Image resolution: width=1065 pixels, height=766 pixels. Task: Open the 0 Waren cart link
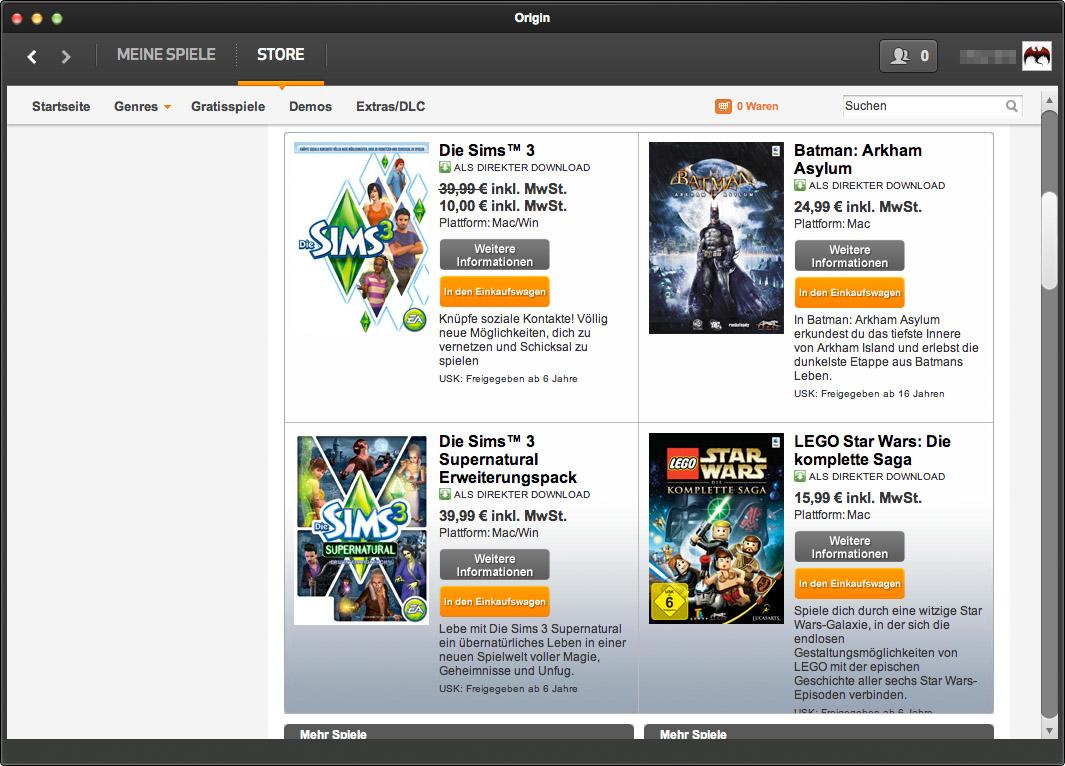click(757, 107)
